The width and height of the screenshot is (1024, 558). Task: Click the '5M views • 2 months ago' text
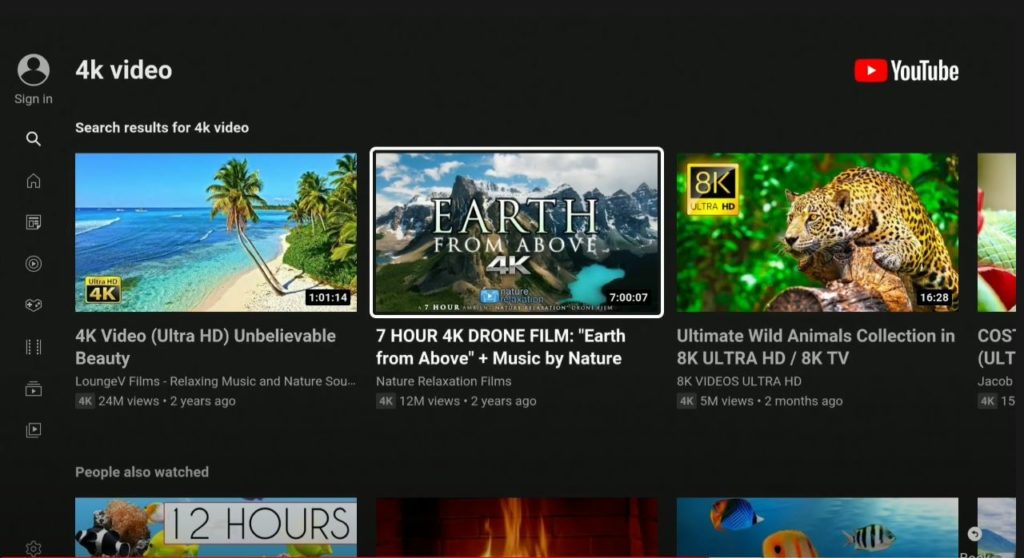[771, 401]
